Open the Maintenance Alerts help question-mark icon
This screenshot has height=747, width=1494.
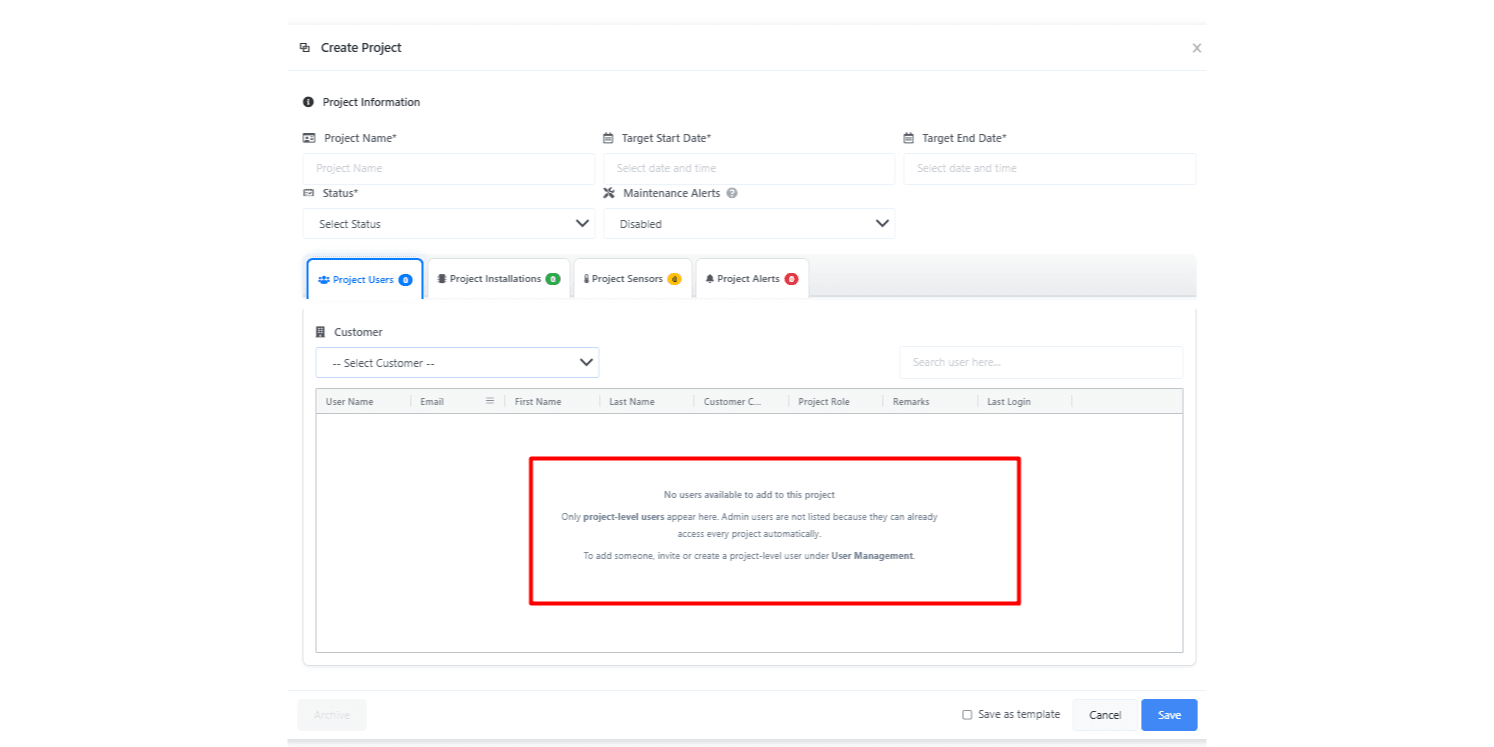click(732, 193)
